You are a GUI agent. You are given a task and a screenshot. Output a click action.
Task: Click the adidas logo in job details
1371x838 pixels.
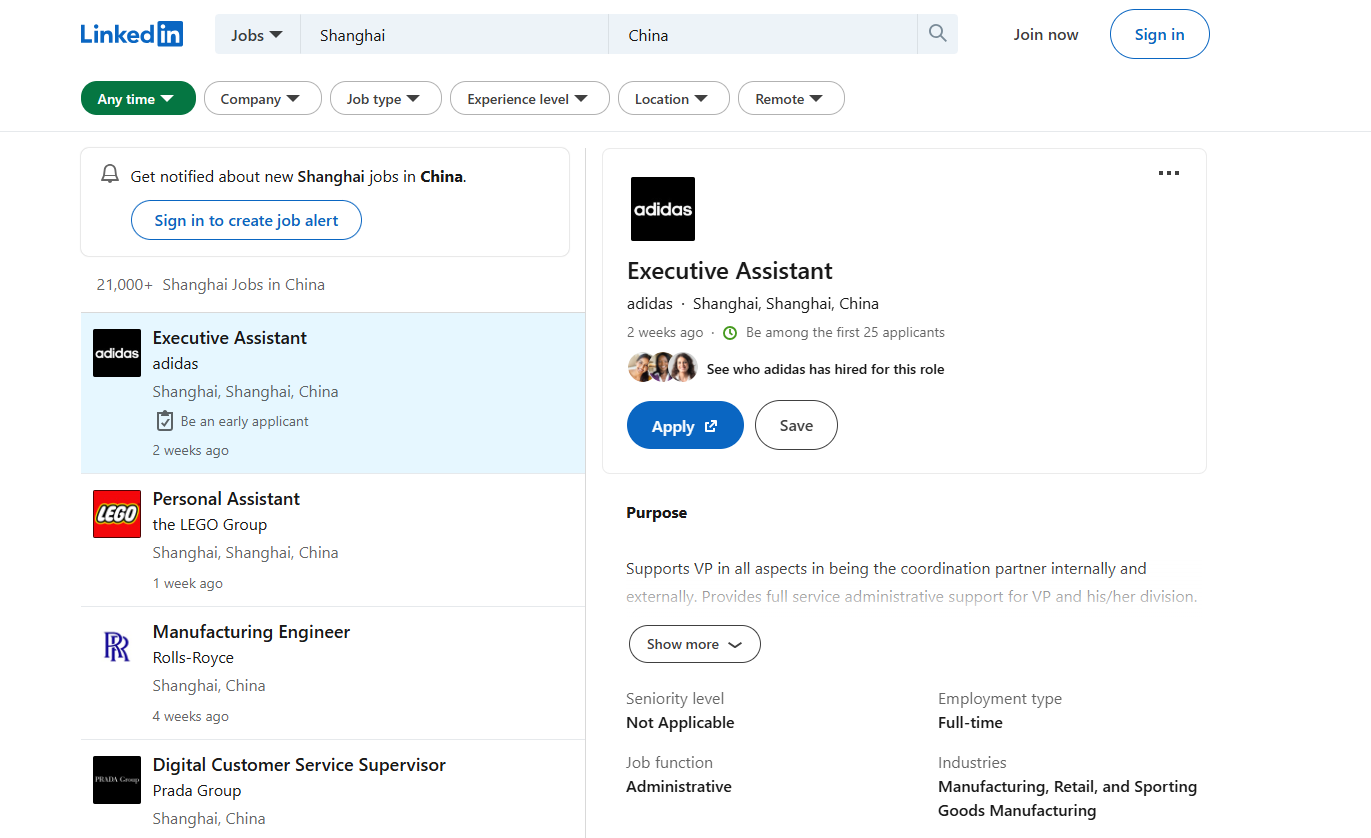click(663, 209)
